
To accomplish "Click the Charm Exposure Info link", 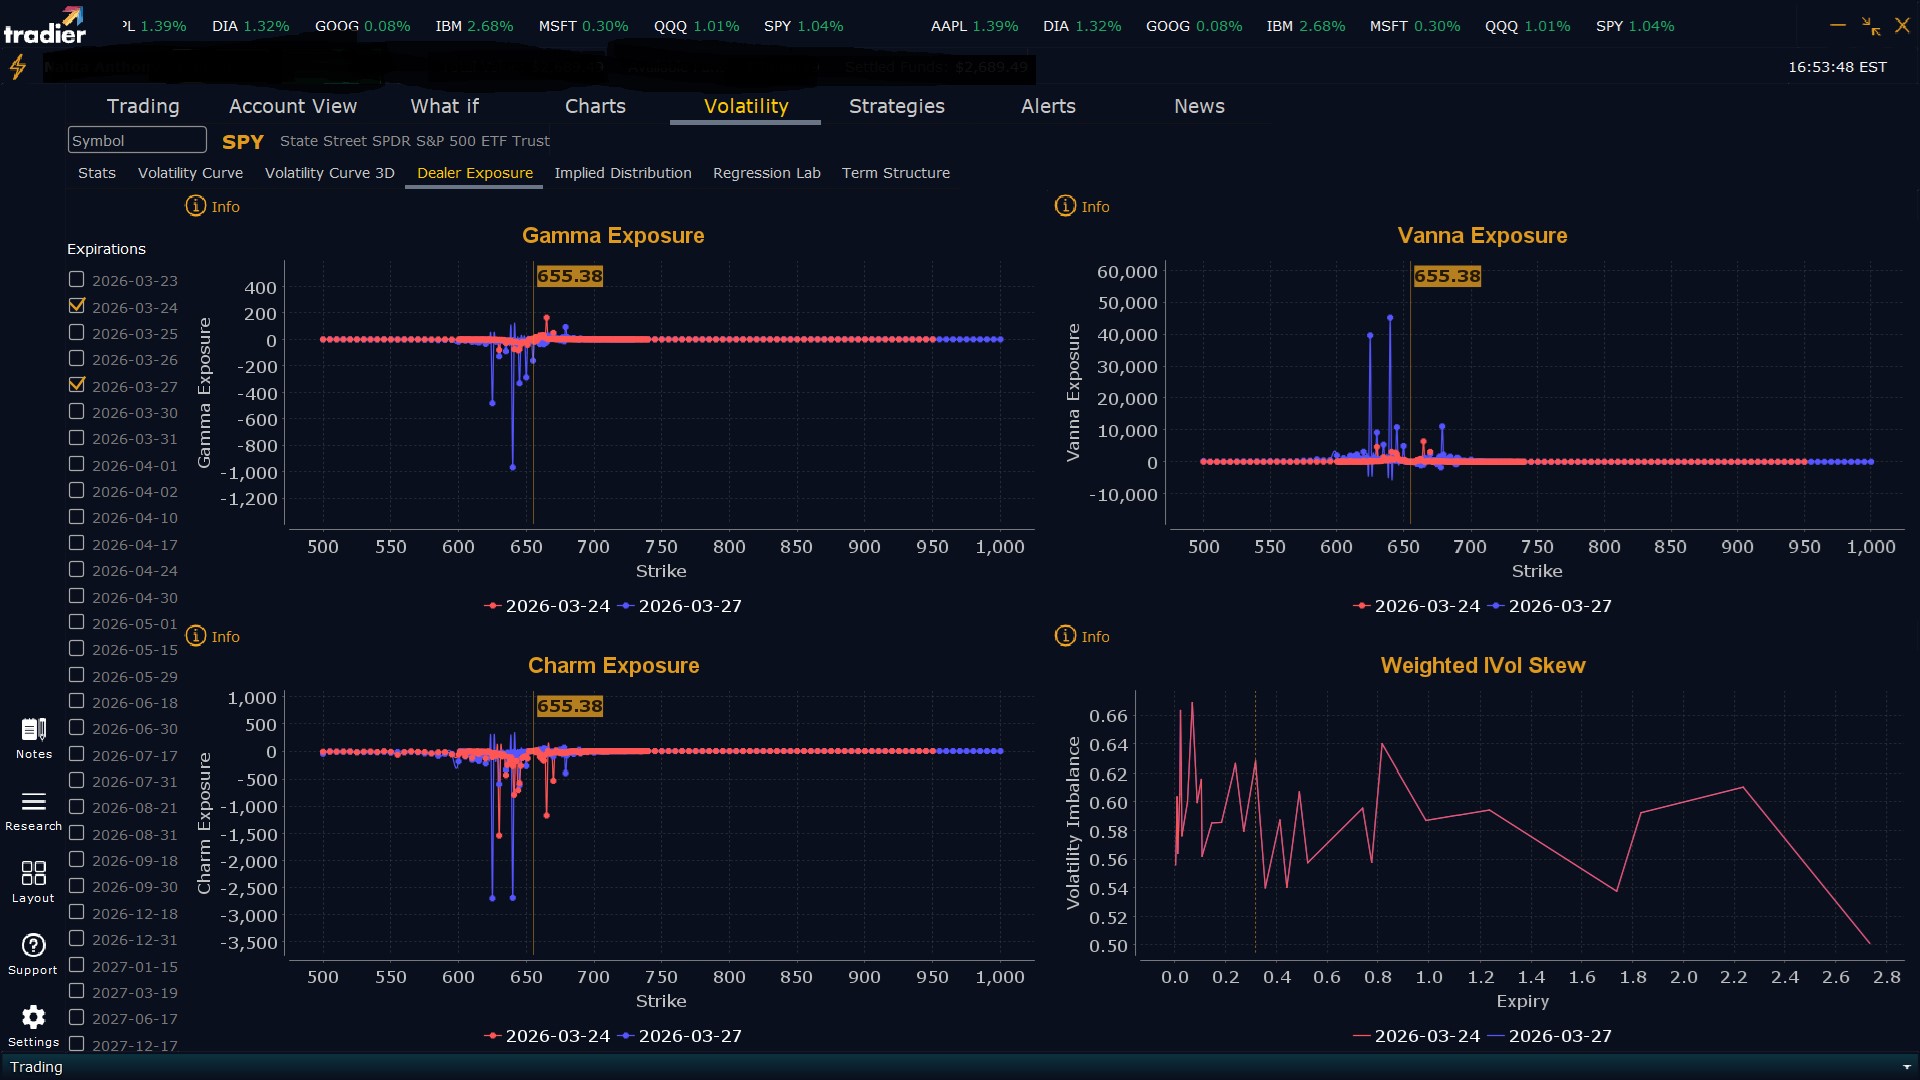I will click(225, 637).
